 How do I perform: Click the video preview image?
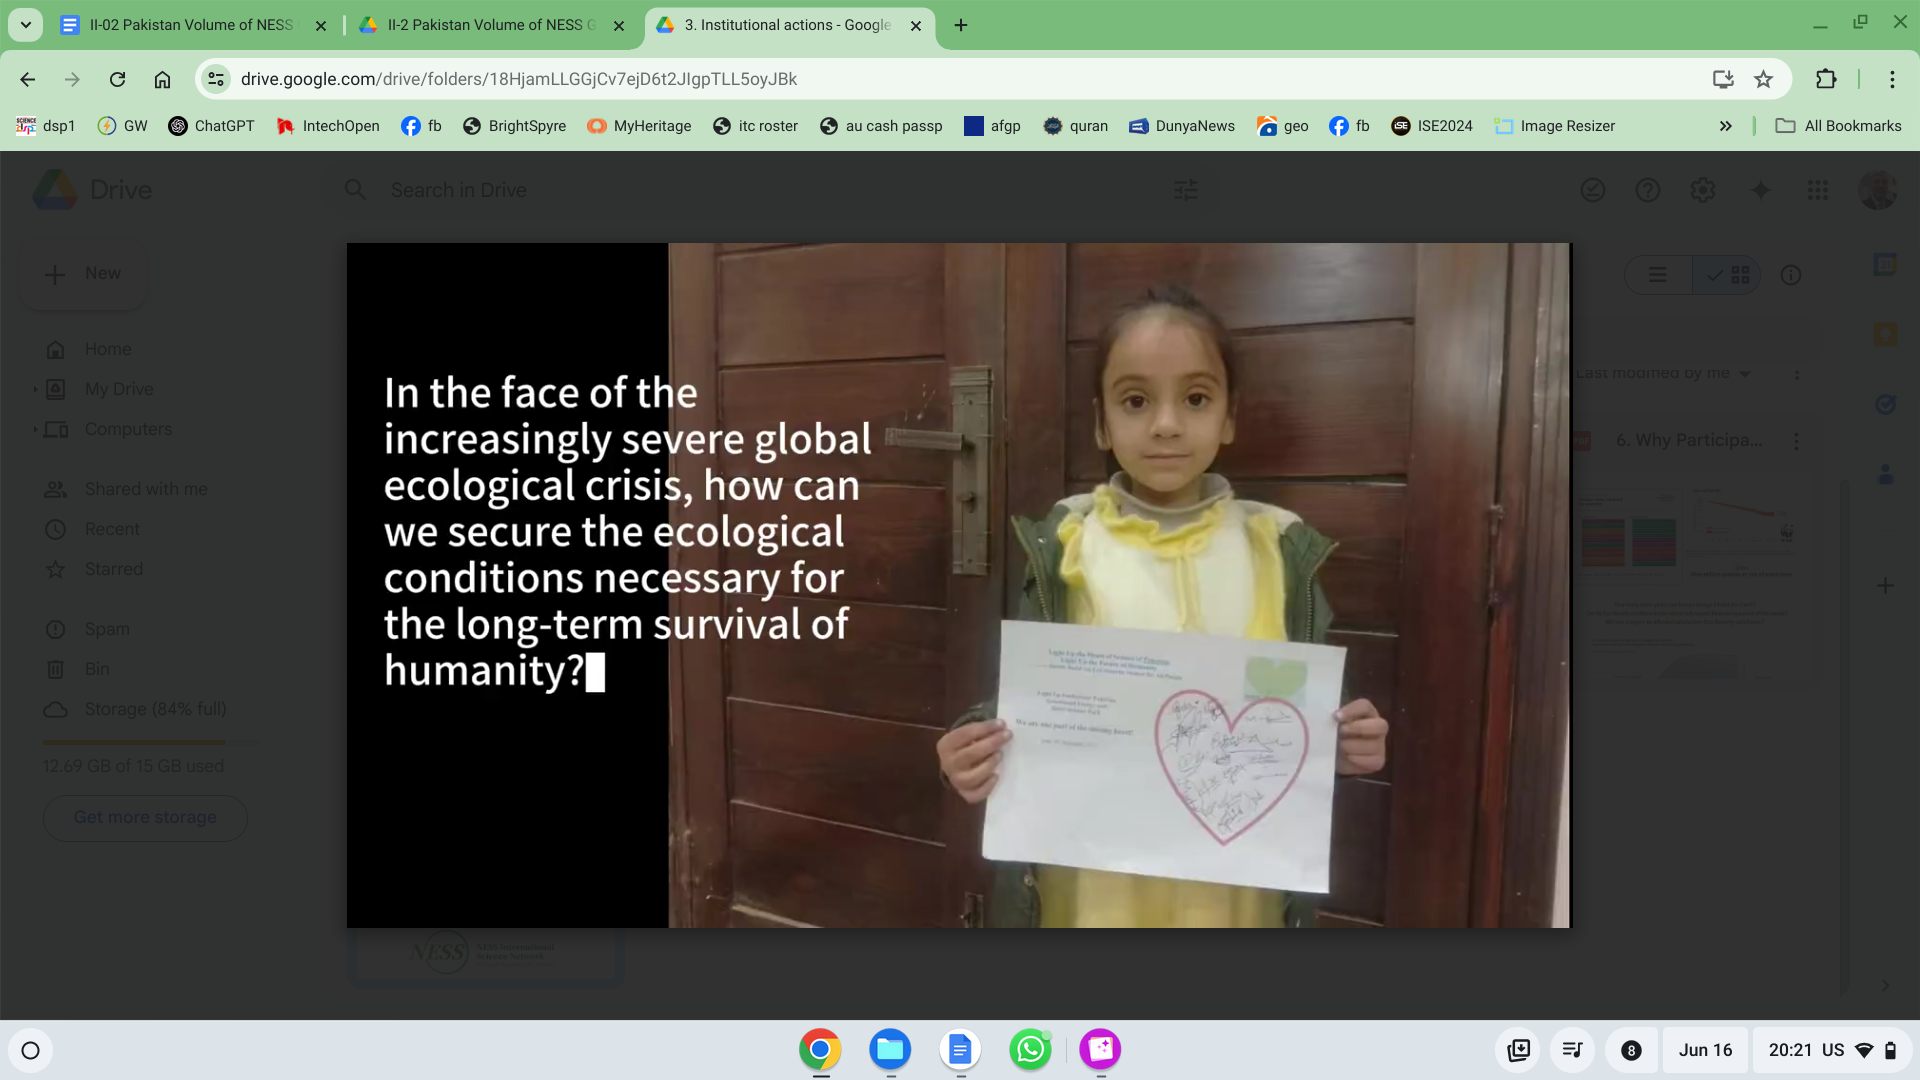[x=959, y=585]
